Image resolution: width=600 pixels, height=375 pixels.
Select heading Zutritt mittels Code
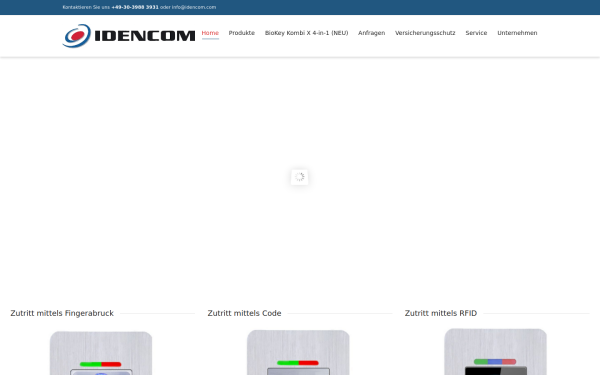click(x=244, y=313)
